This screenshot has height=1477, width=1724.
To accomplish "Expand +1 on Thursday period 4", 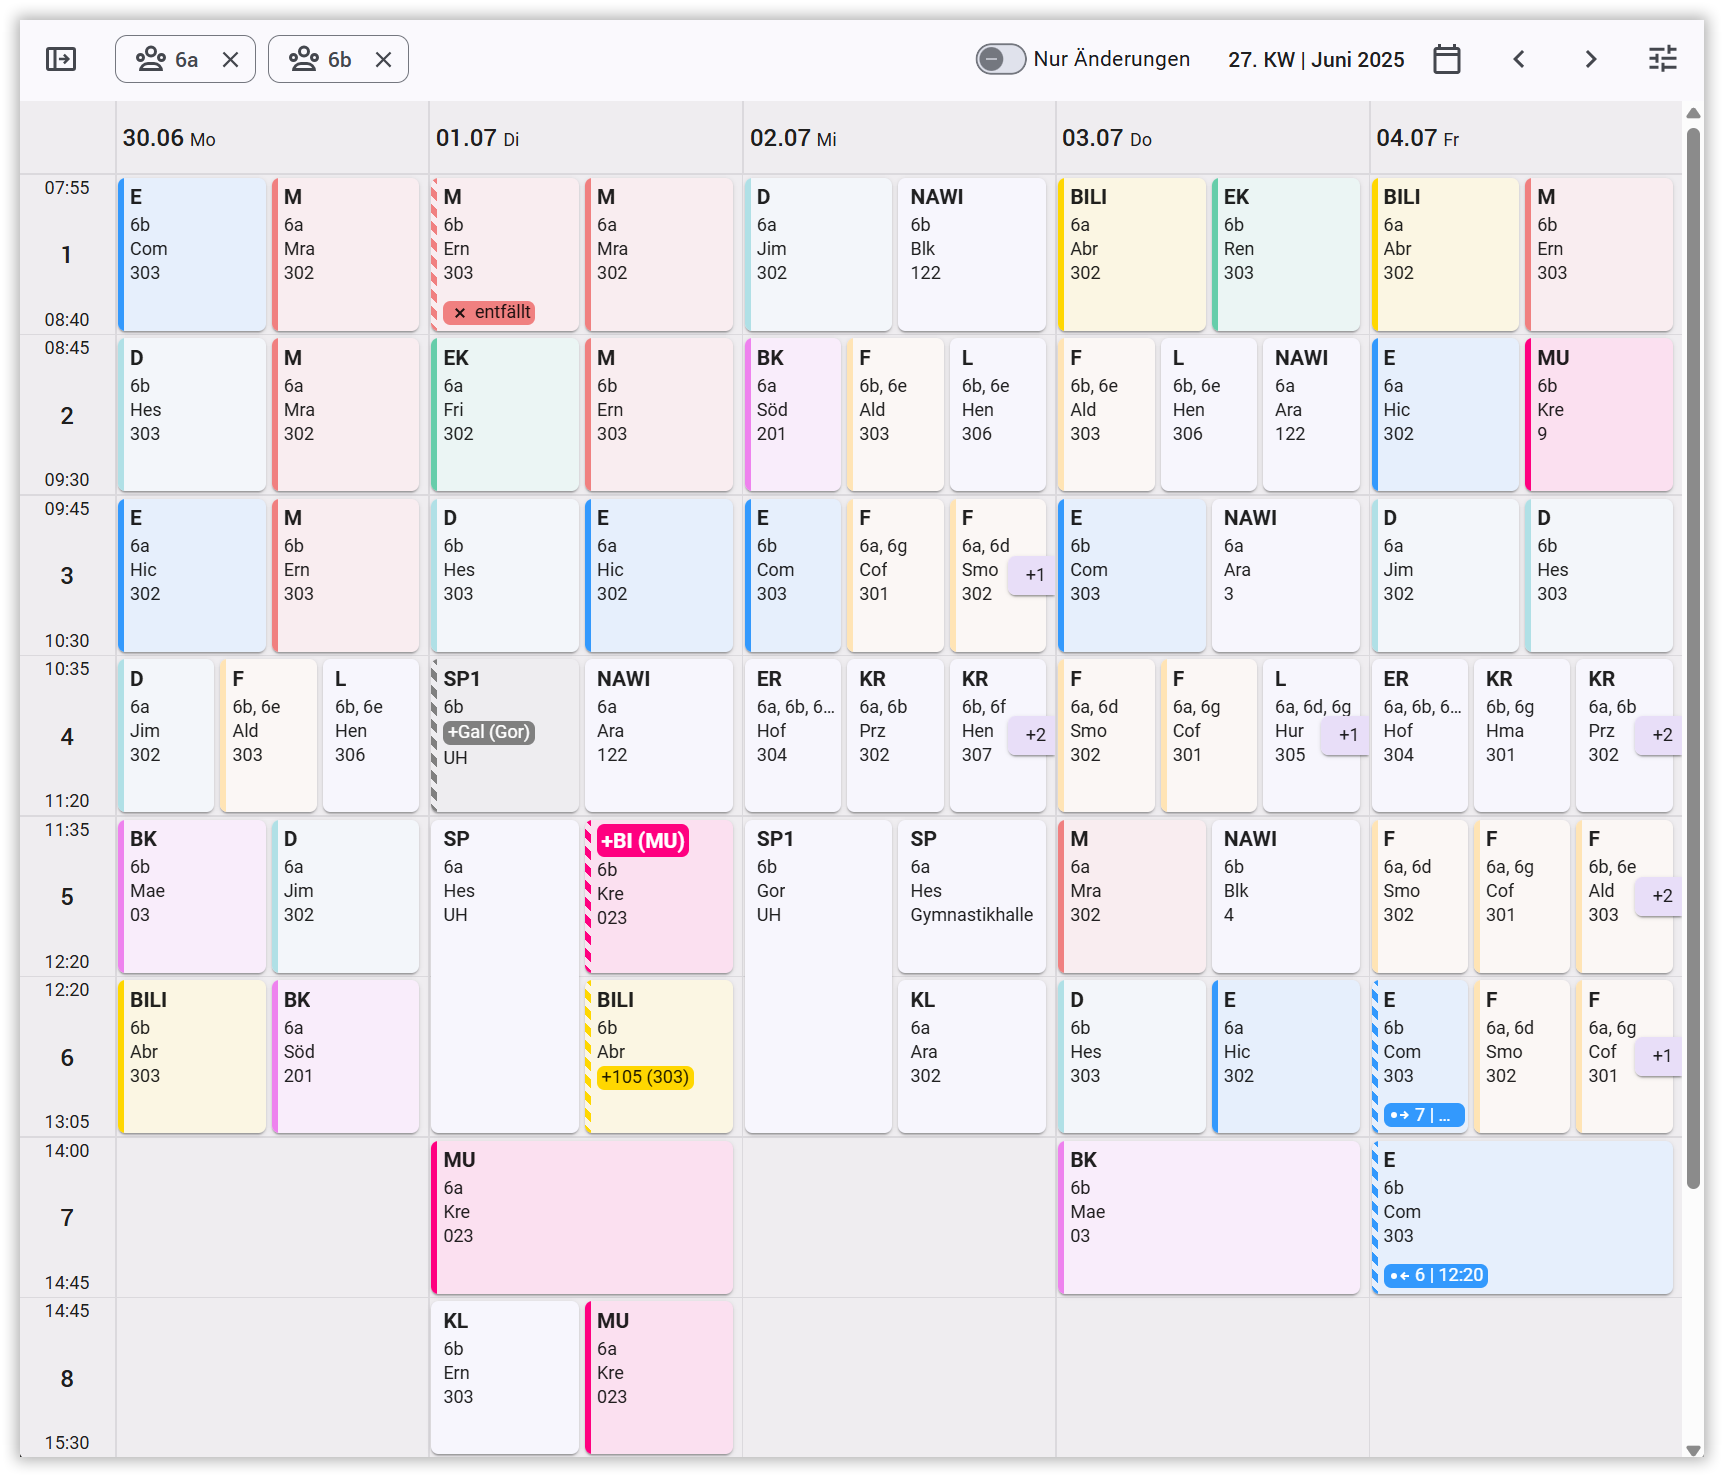I will [x=1347, y=735].
